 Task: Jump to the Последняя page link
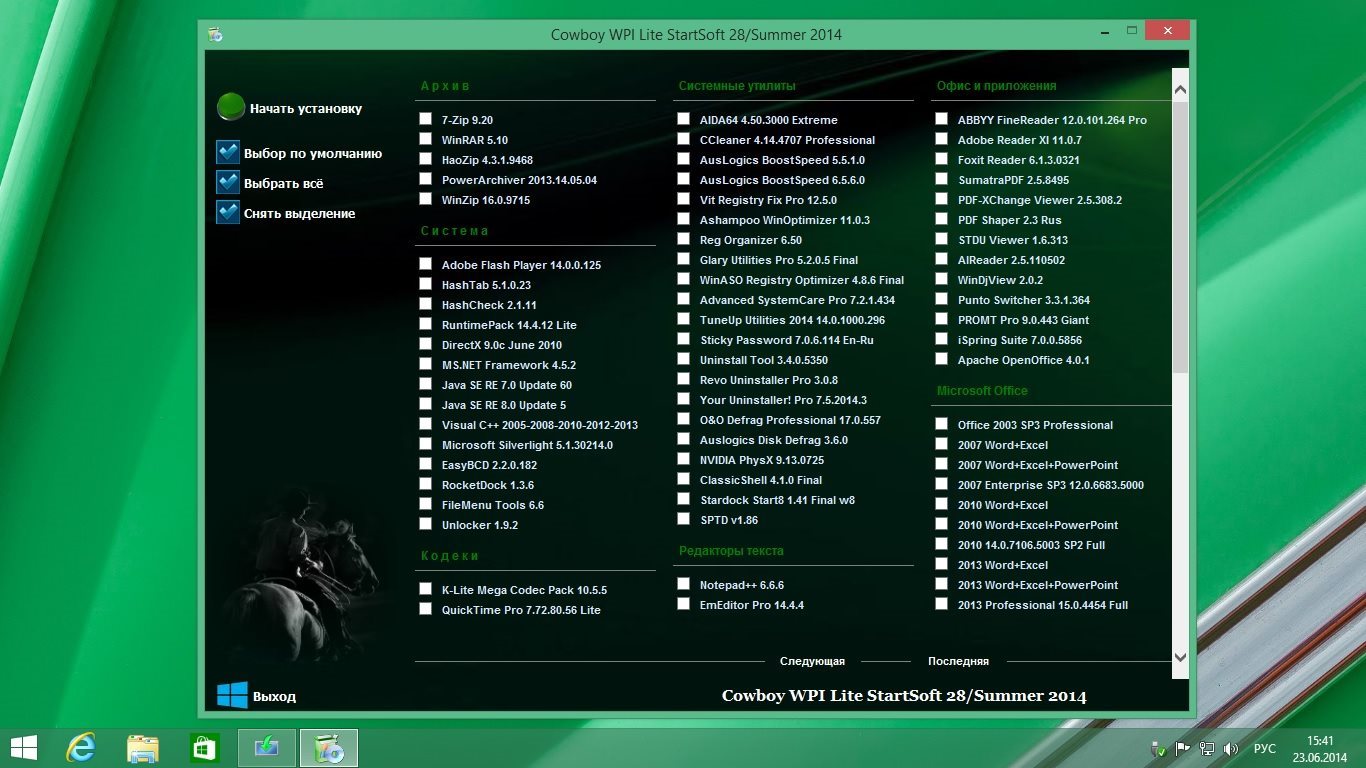coord(958,661)
